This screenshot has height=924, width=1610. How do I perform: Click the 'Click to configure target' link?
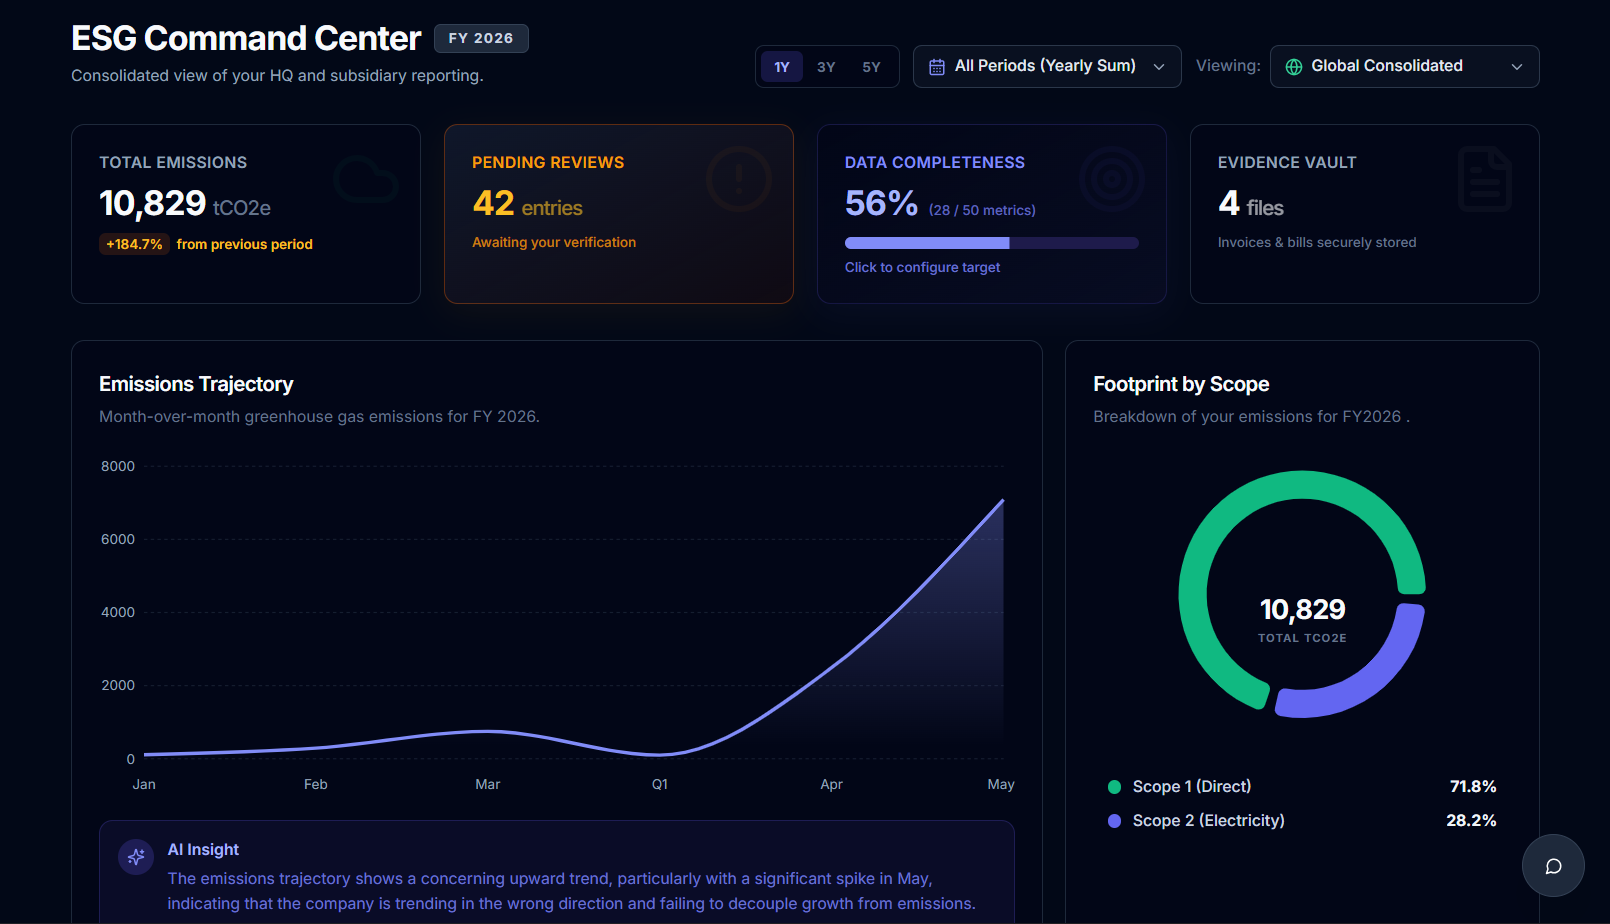tap(922, 267)
